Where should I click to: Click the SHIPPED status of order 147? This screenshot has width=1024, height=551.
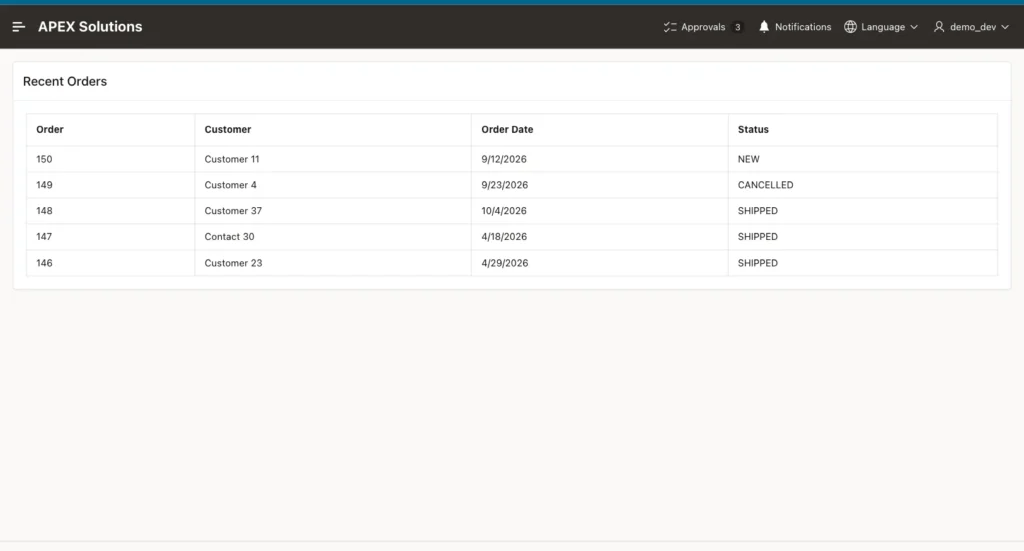coord(758,236)
